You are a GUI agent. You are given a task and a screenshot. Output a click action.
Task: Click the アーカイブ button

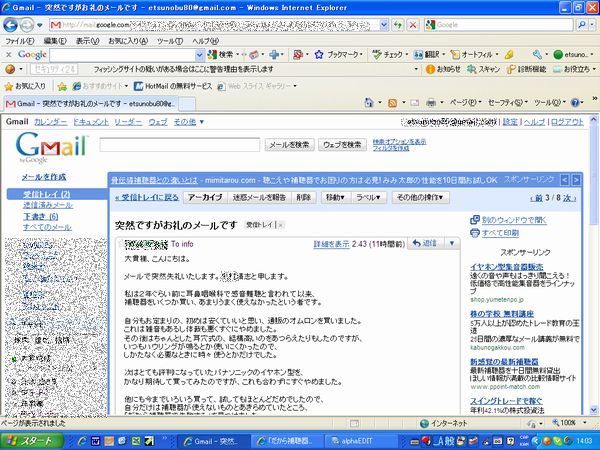tap(205, 197)
